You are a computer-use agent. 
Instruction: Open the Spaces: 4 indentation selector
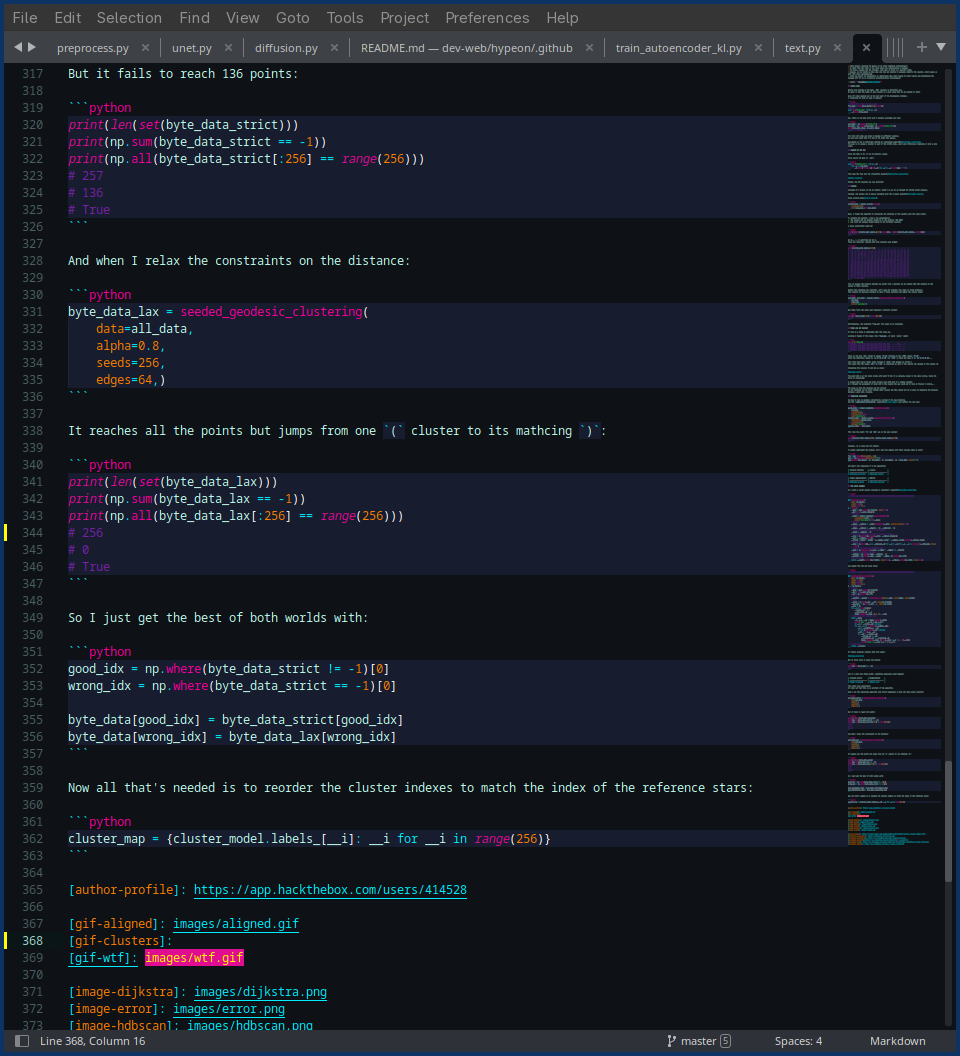pyautogui.click(x=798, y=1041)
